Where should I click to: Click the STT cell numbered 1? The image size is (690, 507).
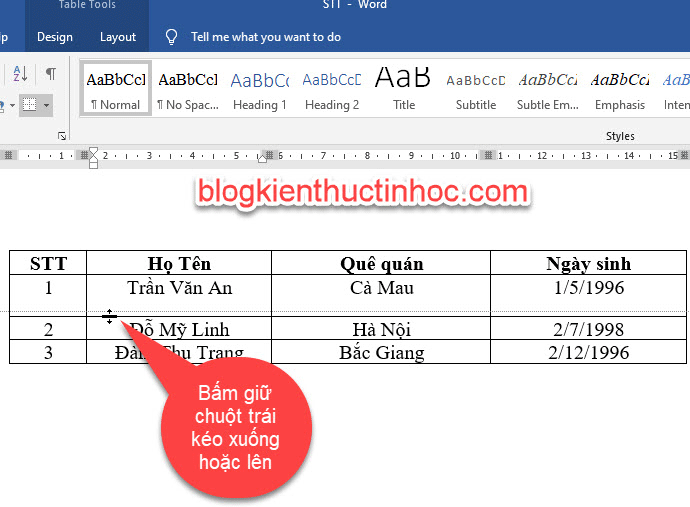pos(48,293)
